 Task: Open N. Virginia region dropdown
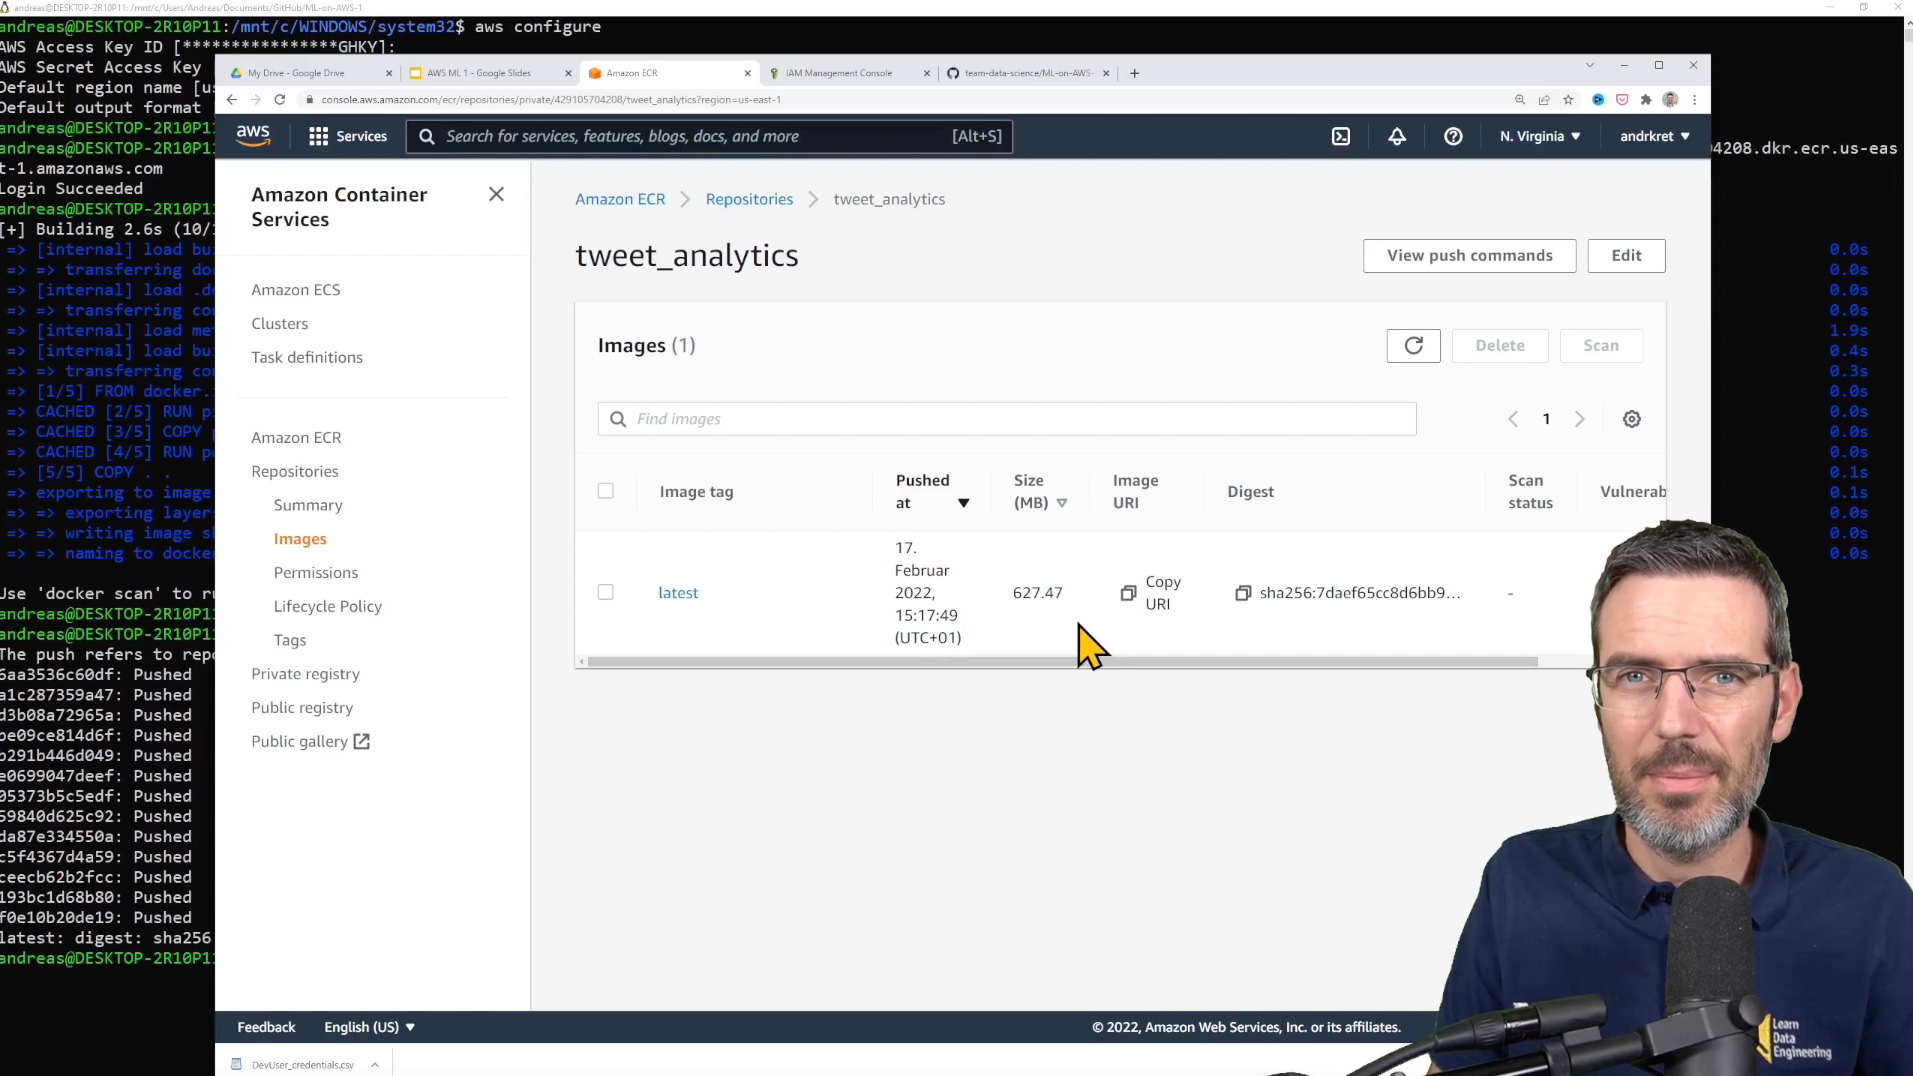pos(1540,136)
